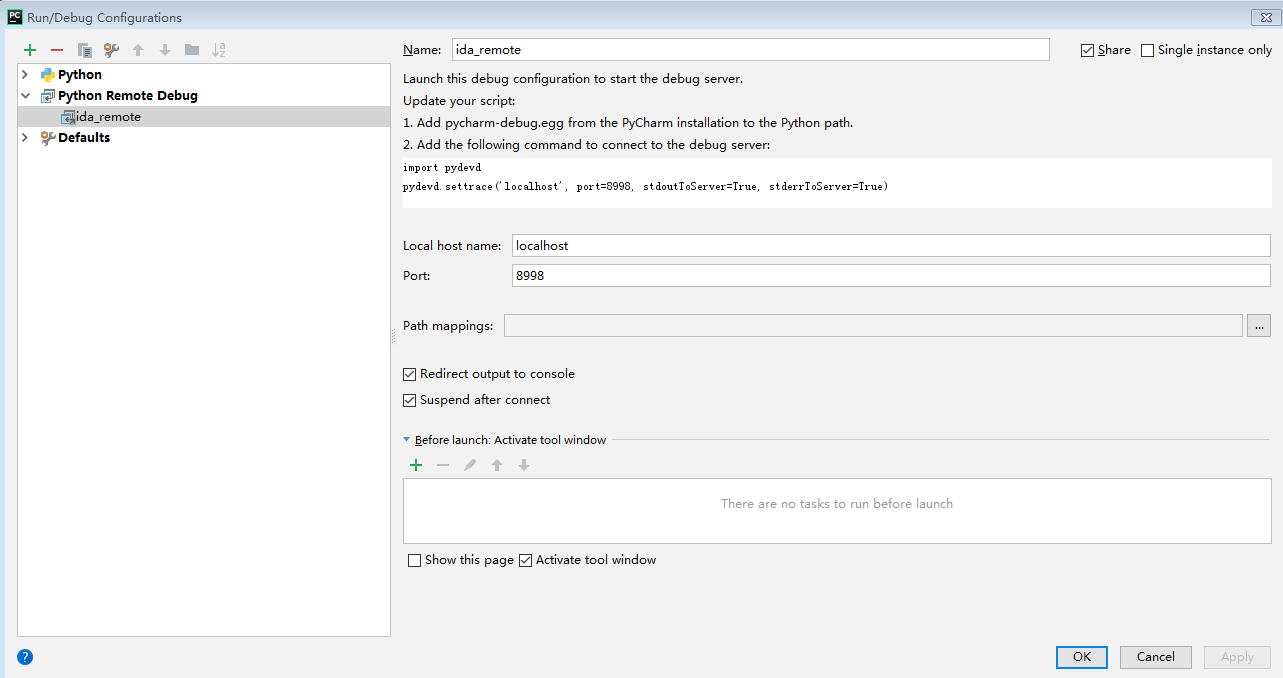Click the pydevd.settrace command line
Viewport: 1283px width, 678px height.
[x=646, y=187]
